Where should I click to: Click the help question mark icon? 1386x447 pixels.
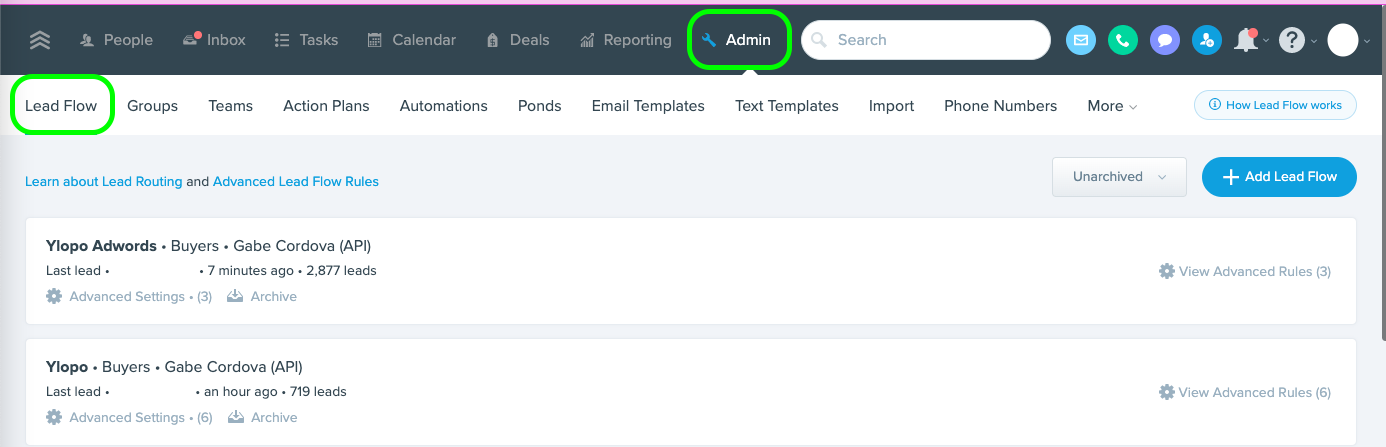[x=1292, y=40]
